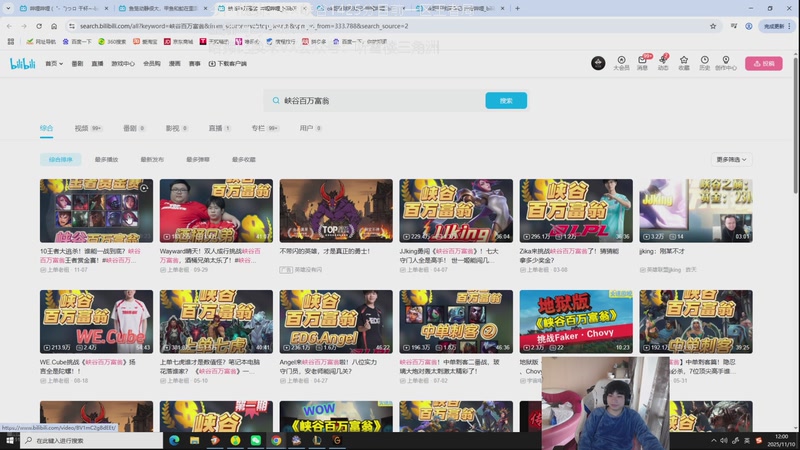Open the 地狱版 Faker Chovy video thumbnail
The height and width of the screenshot is (450, 800).
[576, 321]
